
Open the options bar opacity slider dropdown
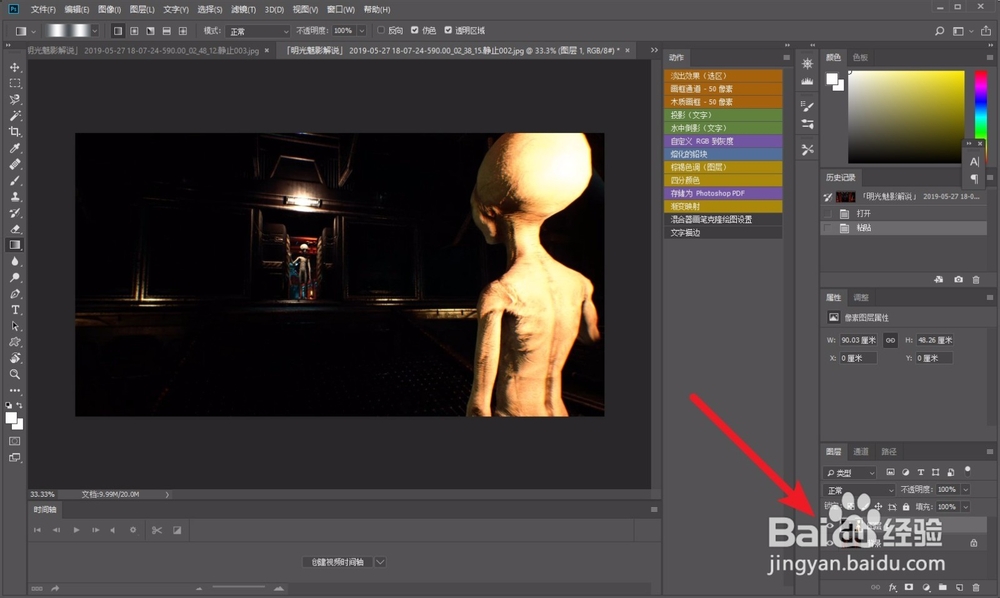[362, 31]
